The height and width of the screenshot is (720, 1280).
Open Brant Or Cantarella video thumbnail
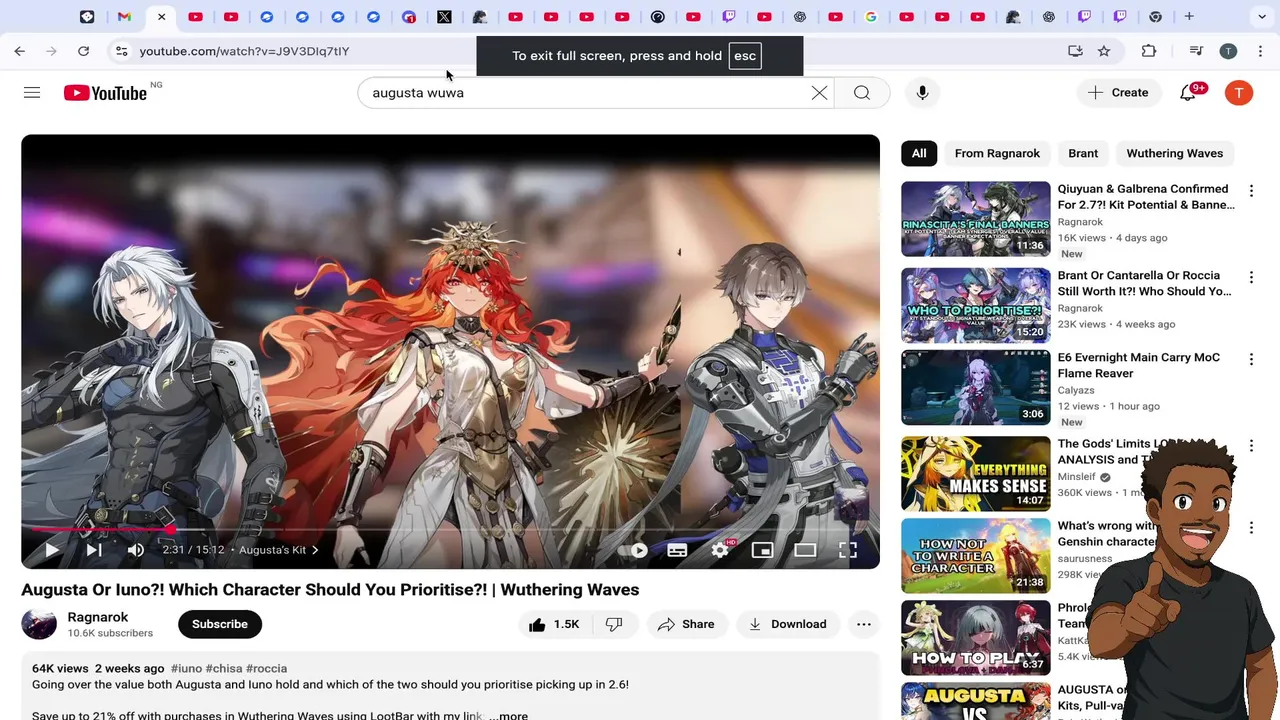tap(976, 305)
